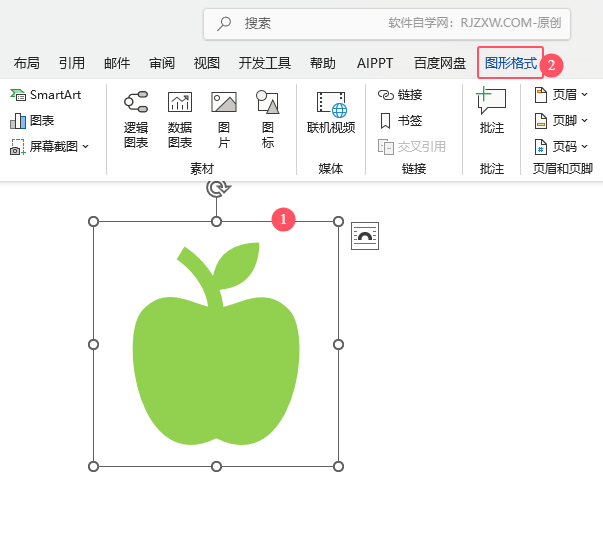The width and height of the screenshot is (603, 549).
Task: Insert 联机视频 online video
Action: [x=331, y=112]
